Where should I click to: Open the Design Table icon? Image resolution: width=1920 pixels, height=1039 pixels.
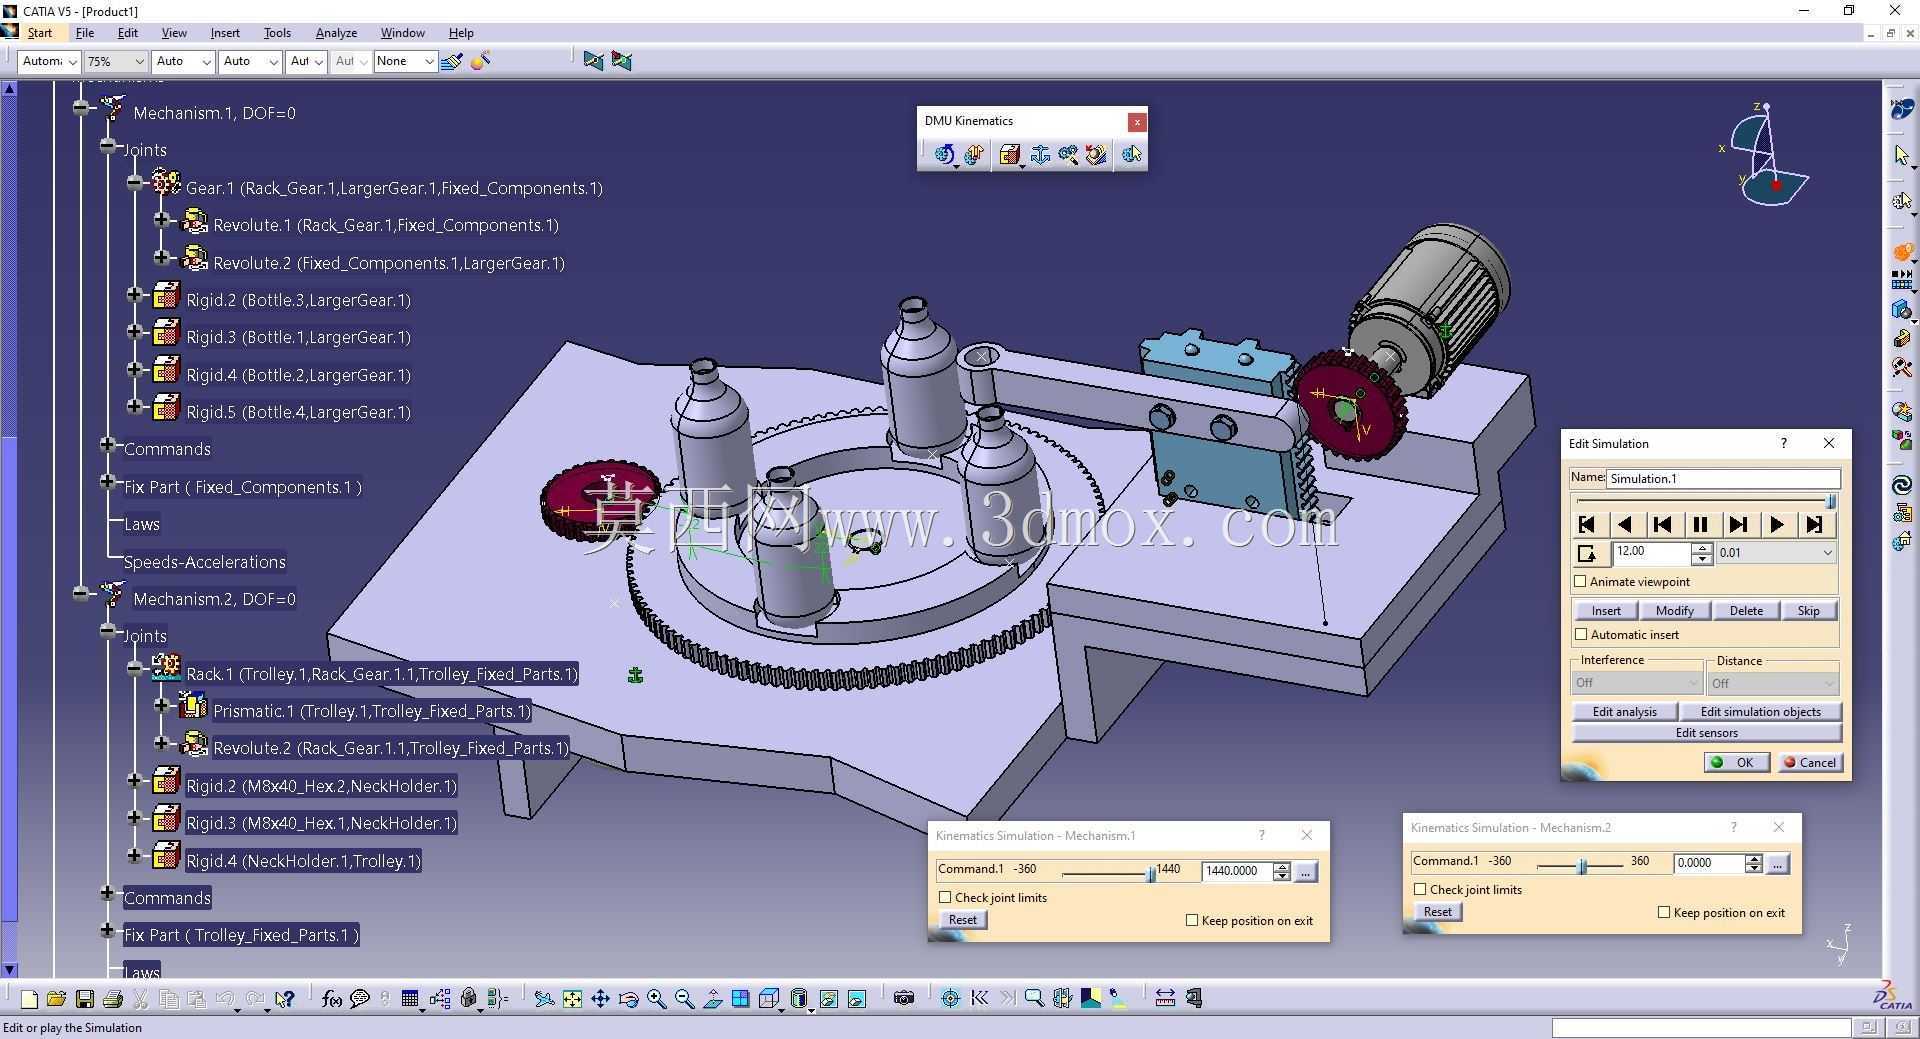pos(409,998)
